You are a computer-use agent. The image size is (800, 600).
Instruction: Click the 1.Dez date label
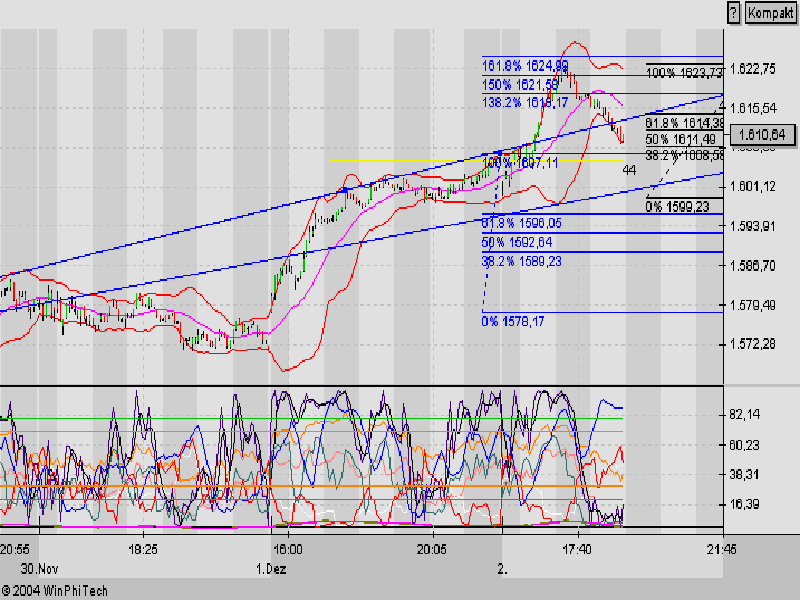271,568
